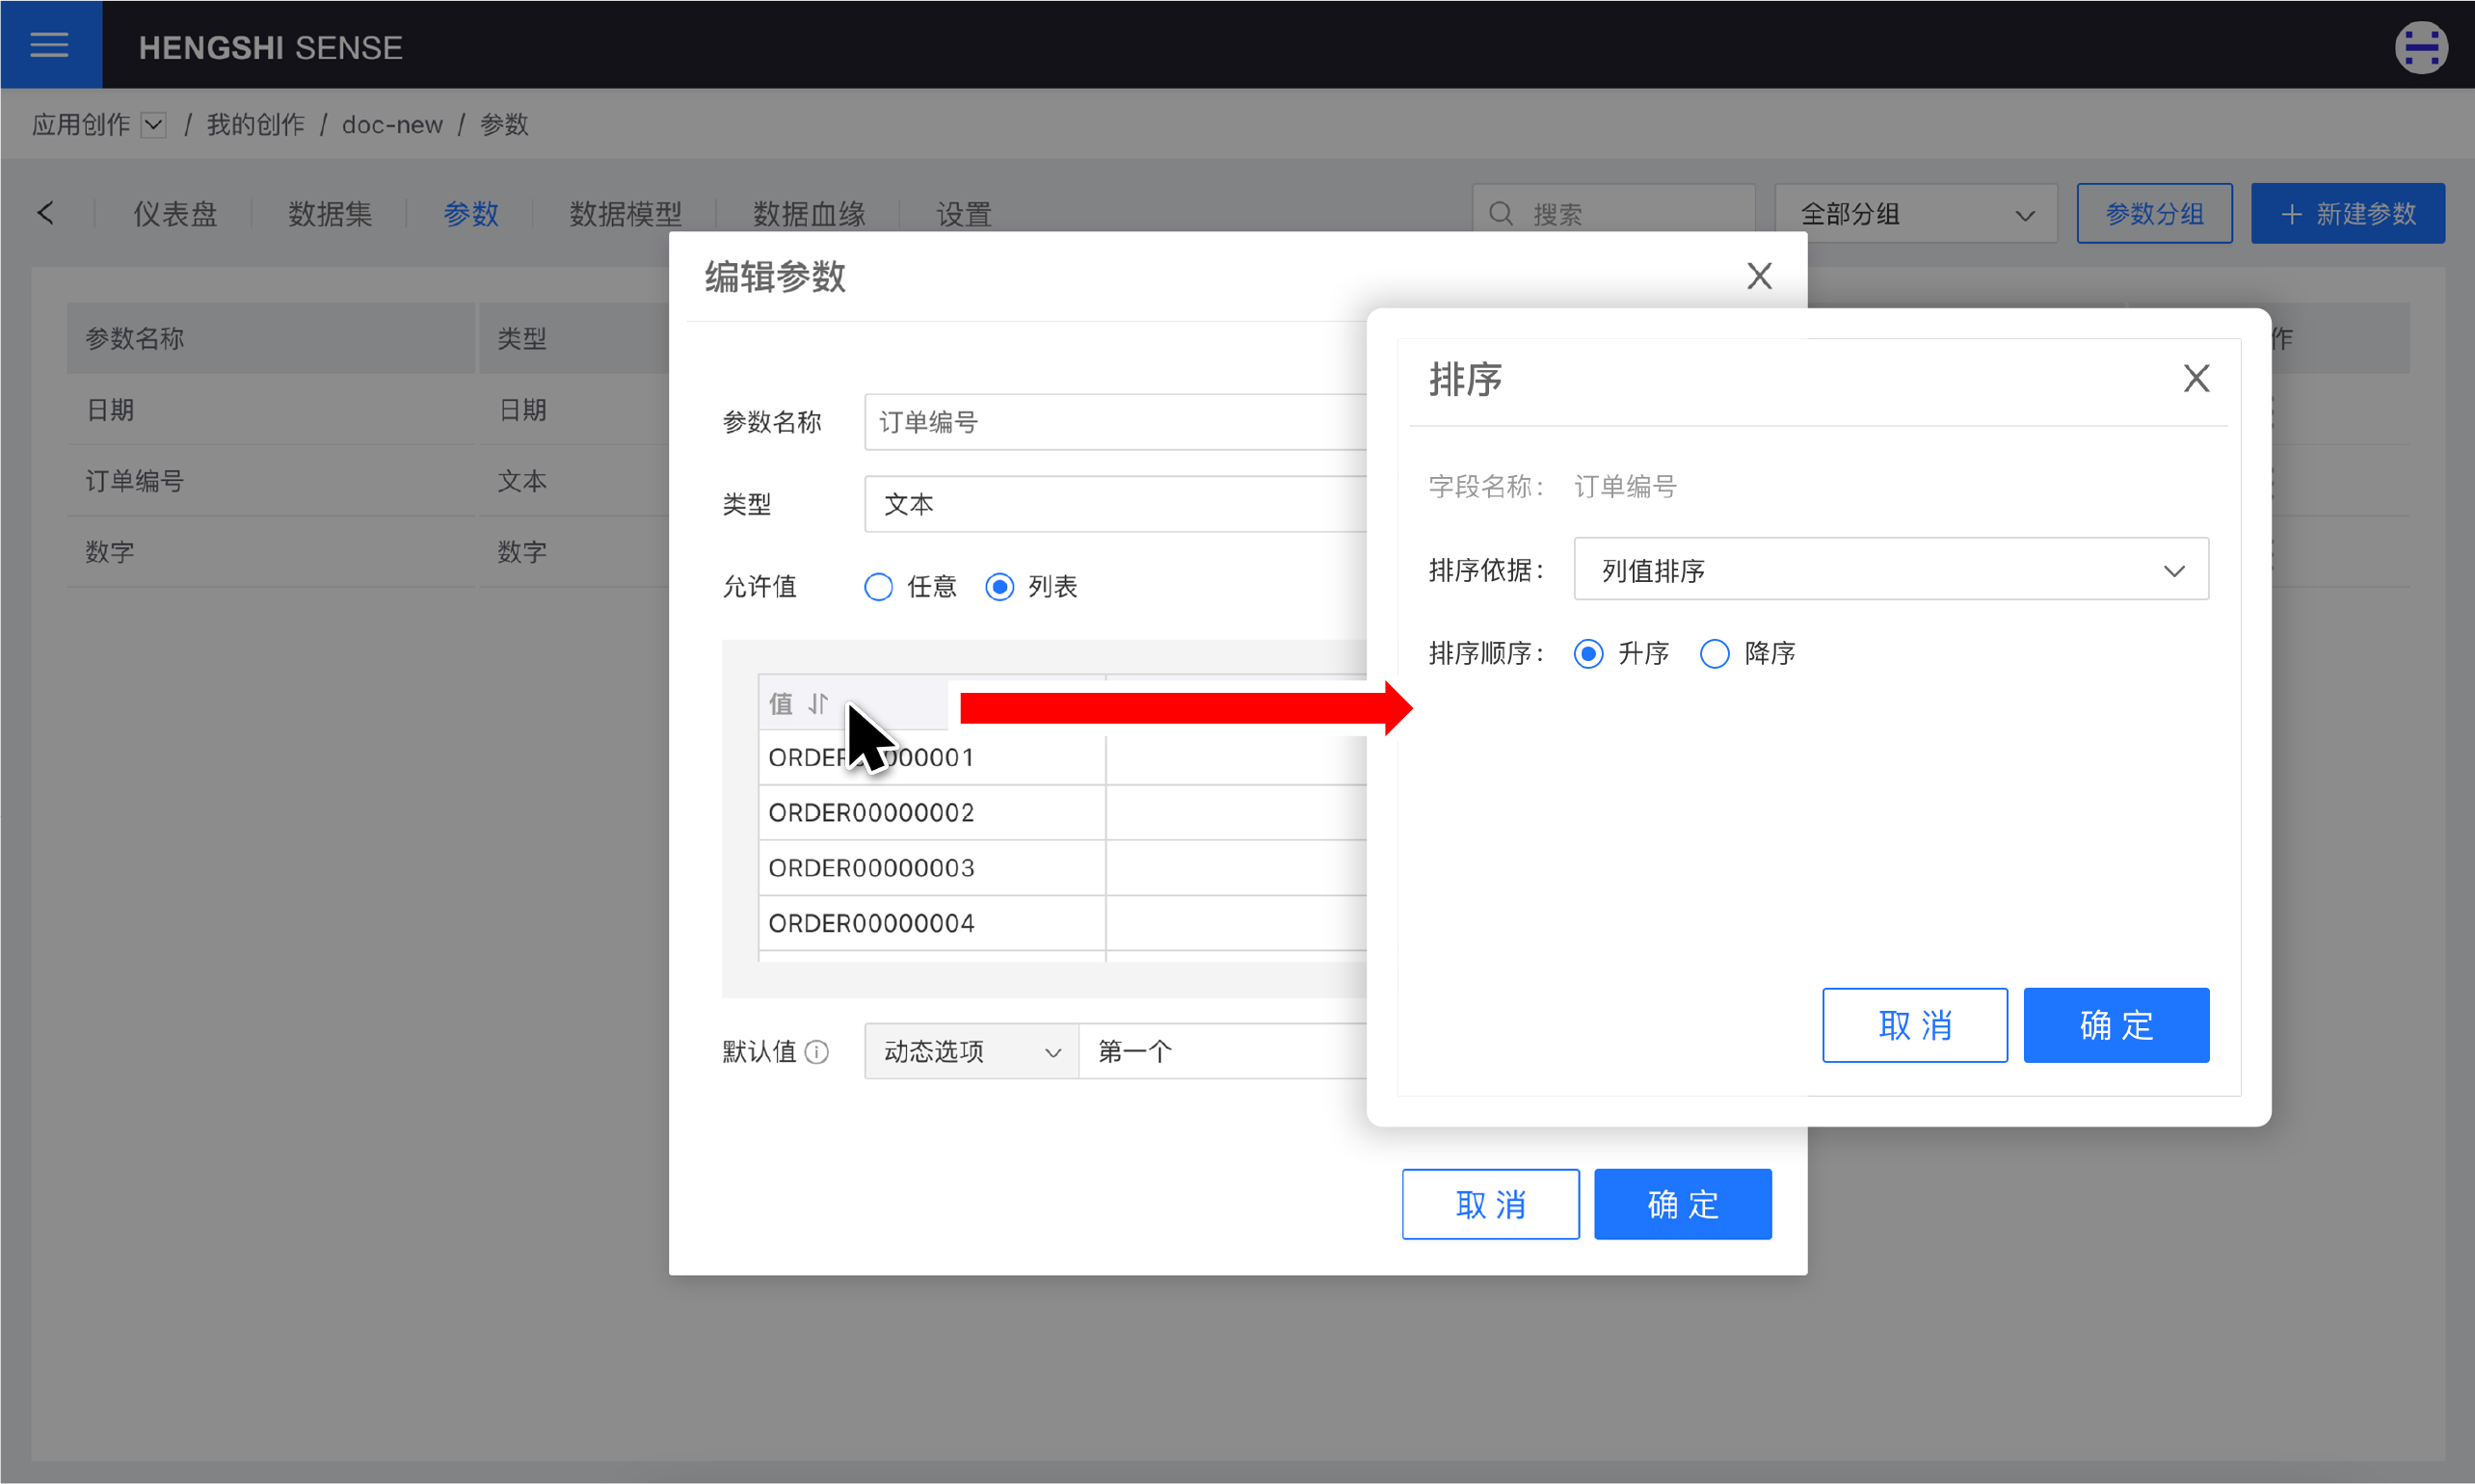The image size is (2475, 1484).
Task: Click the doc-new breadcrumb link
Action: coord(392,125)
